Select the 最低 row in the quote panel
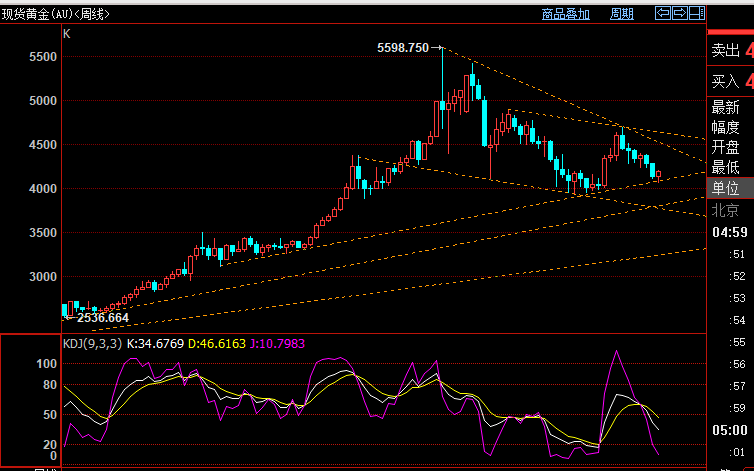 (730, 167)
